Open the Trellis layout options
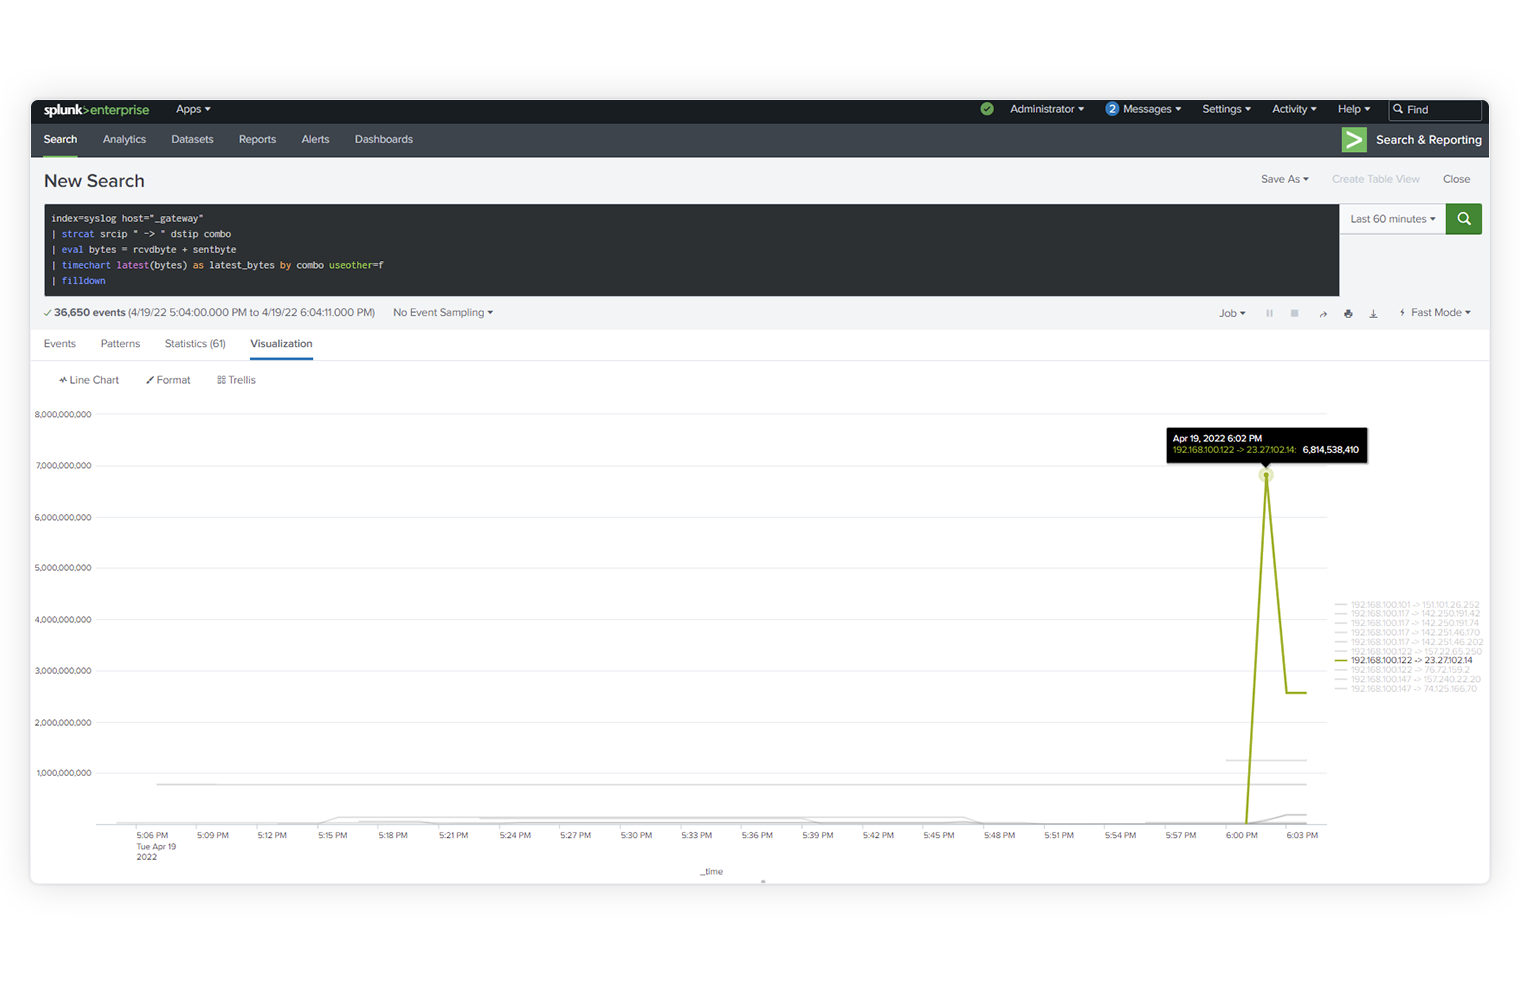Viewport: 1520px width, 1000px height. 236,379
